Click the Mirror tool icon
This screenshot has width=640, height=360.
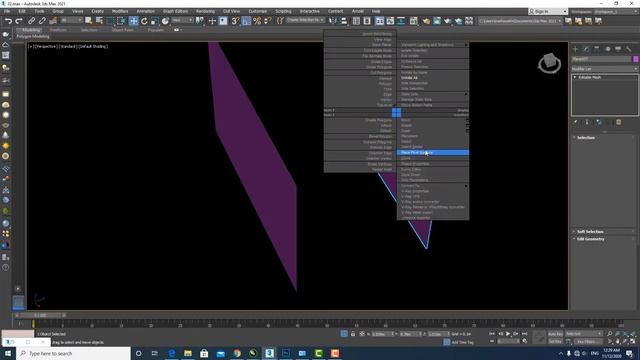[x=333, y=21]
